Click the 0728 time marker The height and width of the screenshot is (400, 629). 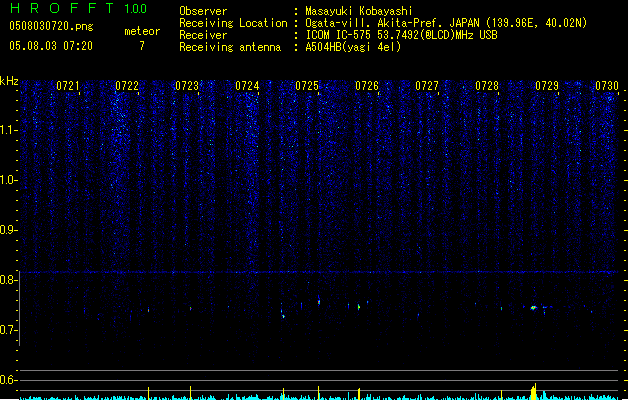click(x=487, y=86)
